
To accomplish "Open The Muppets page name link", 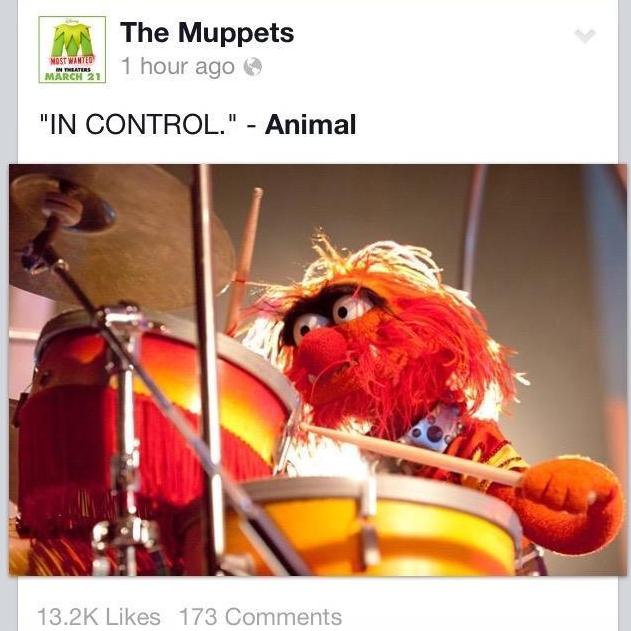I will pyautogui.click(x=207, y=32).
